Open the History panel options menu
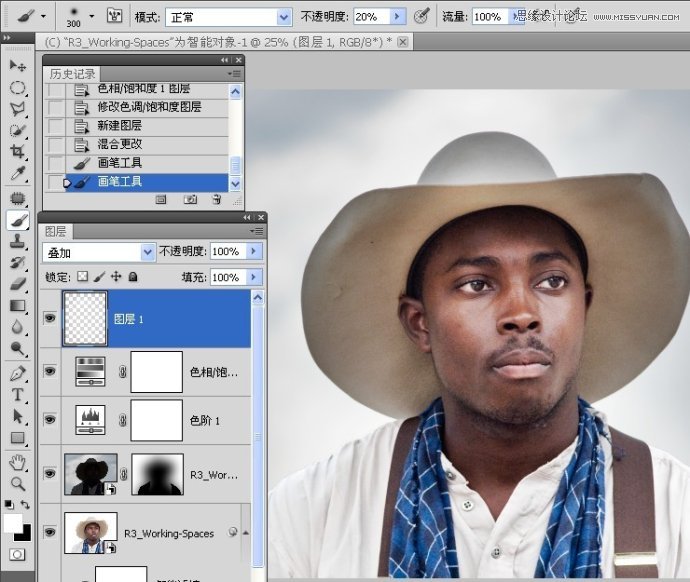 tap(234, 73)
